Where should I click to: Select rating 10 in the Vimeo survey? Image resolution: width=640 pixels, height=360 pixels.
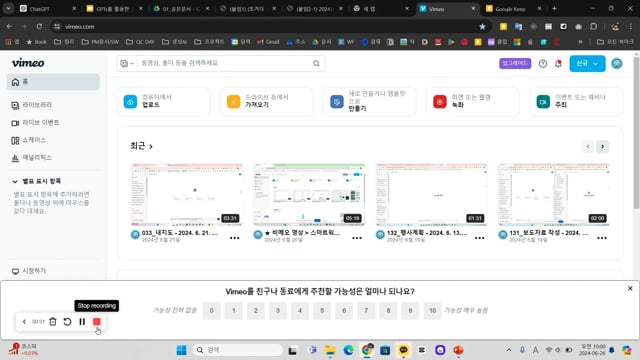[432, 311]
